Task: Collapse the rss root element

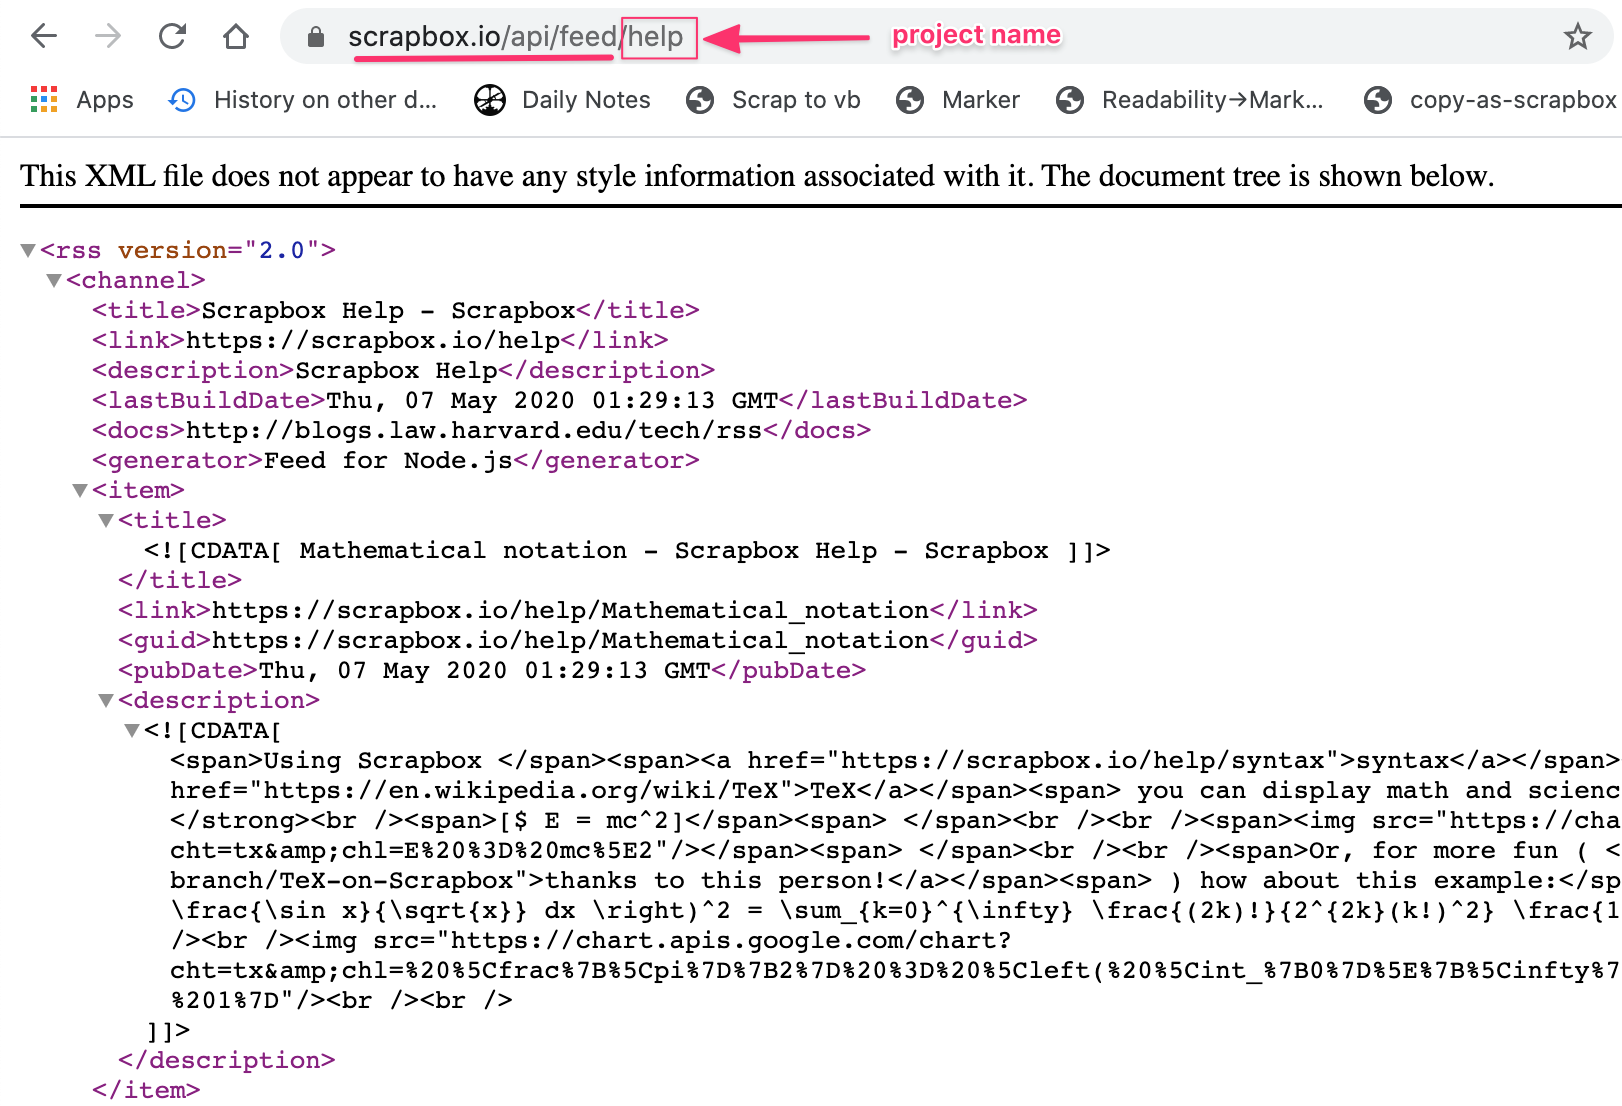Action: tap(28, 250)
